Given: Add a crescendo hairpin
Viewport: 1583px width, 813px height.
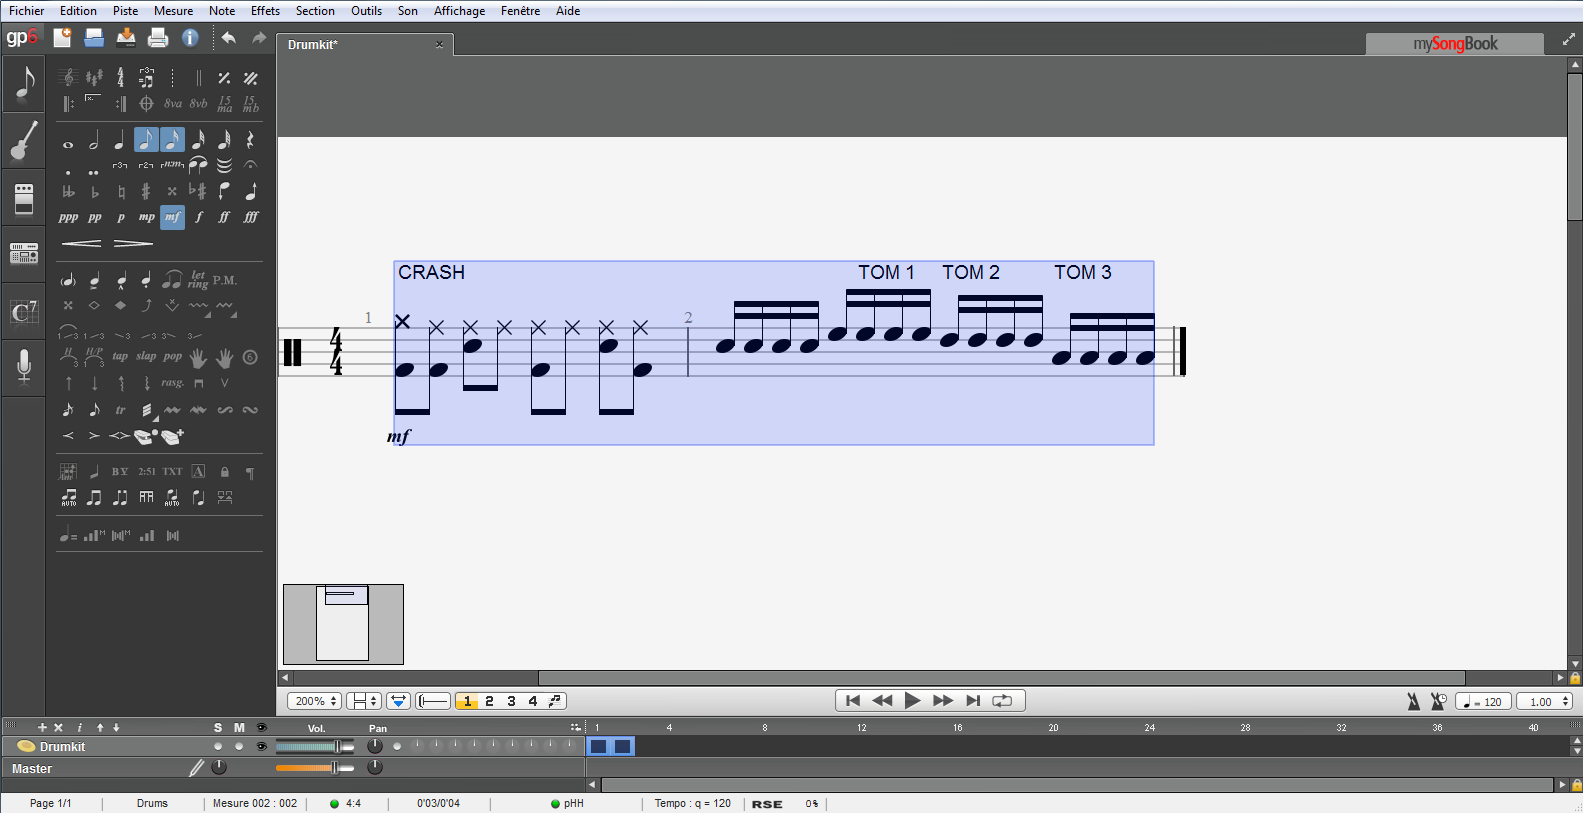Looking at the screenshot, I should [x=81, y=243].
